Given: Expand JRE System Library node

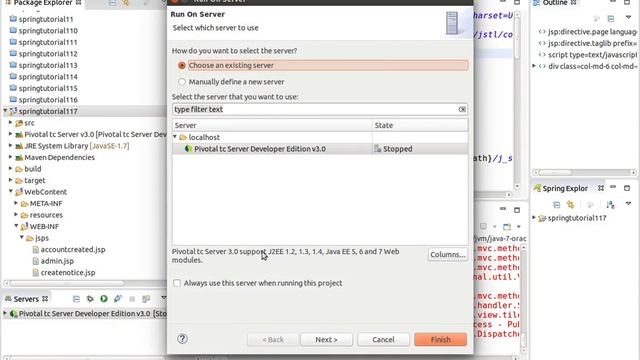Looking at the screenshot, I should pos(11,146).
